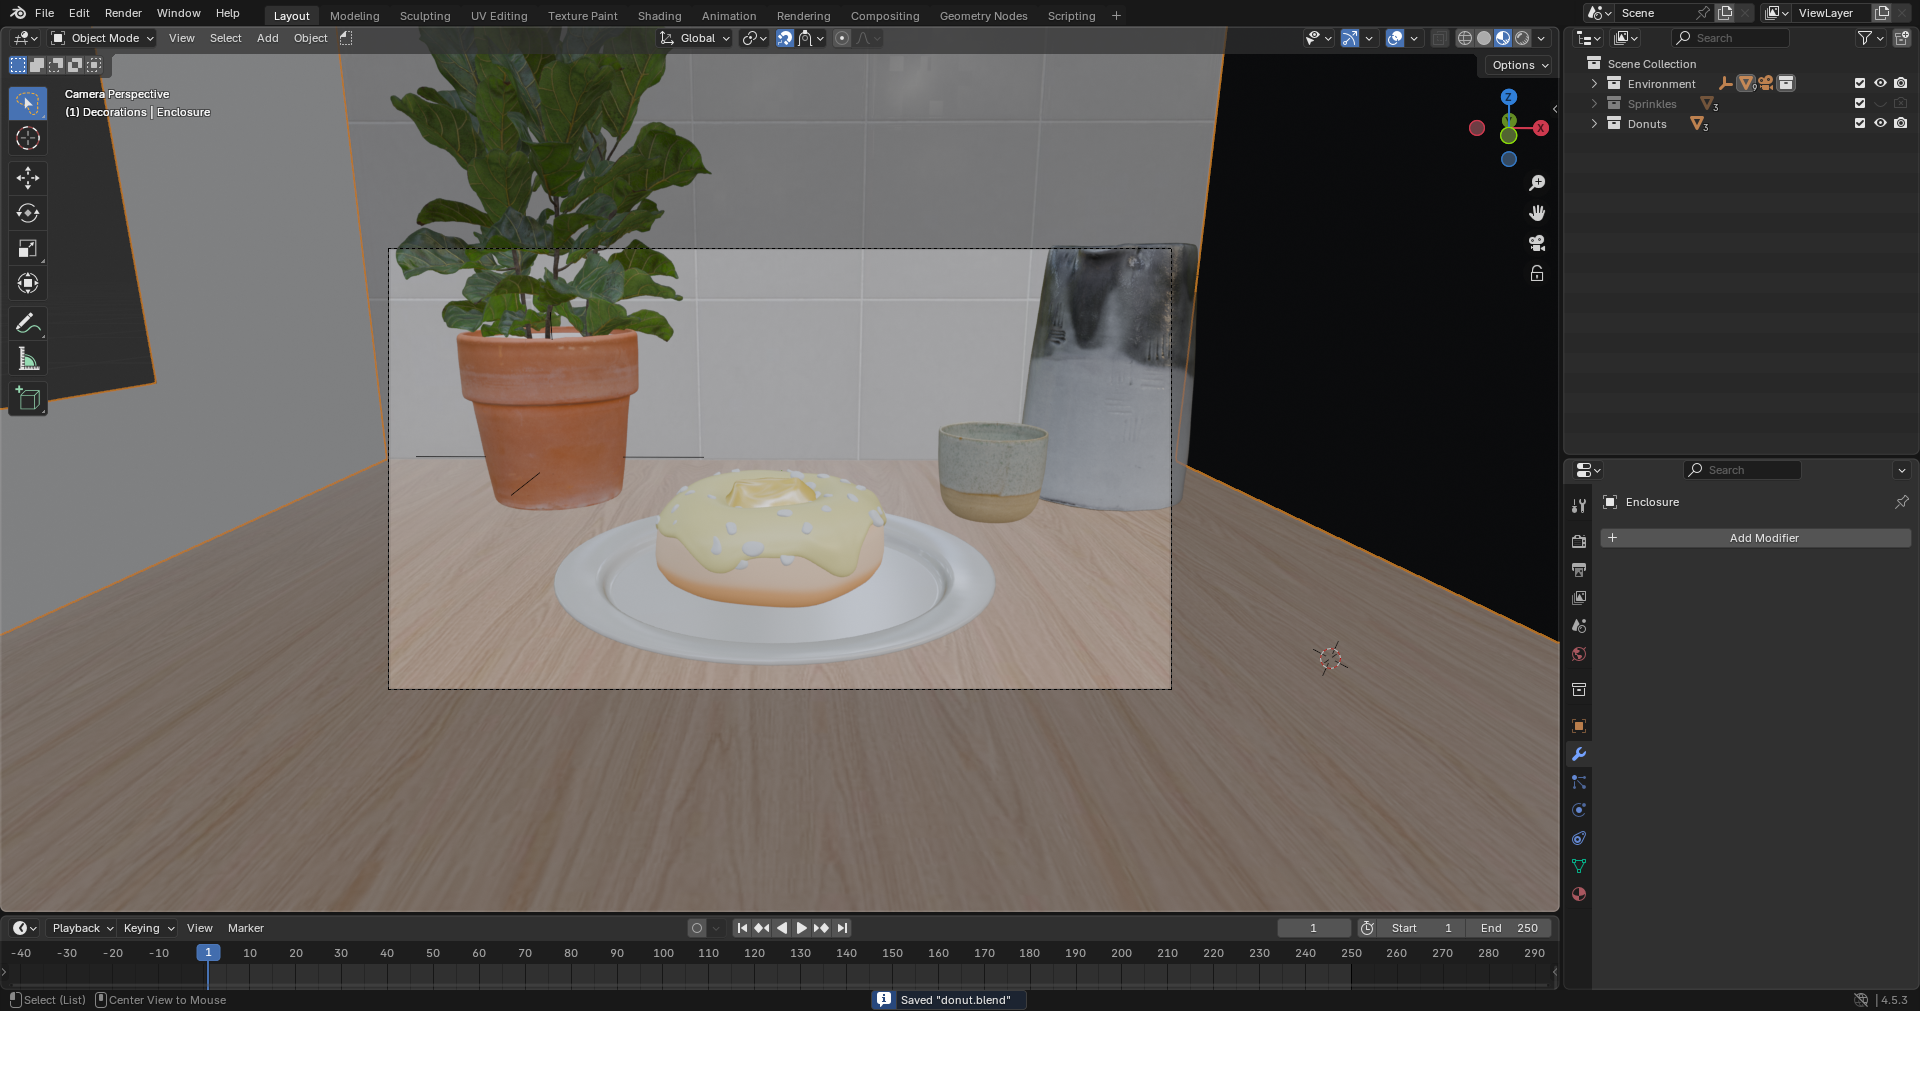The height and width of the screenshot is (1080, 1920).
Task: Expand the Environment collection
Action: [x=1593, y=83]
